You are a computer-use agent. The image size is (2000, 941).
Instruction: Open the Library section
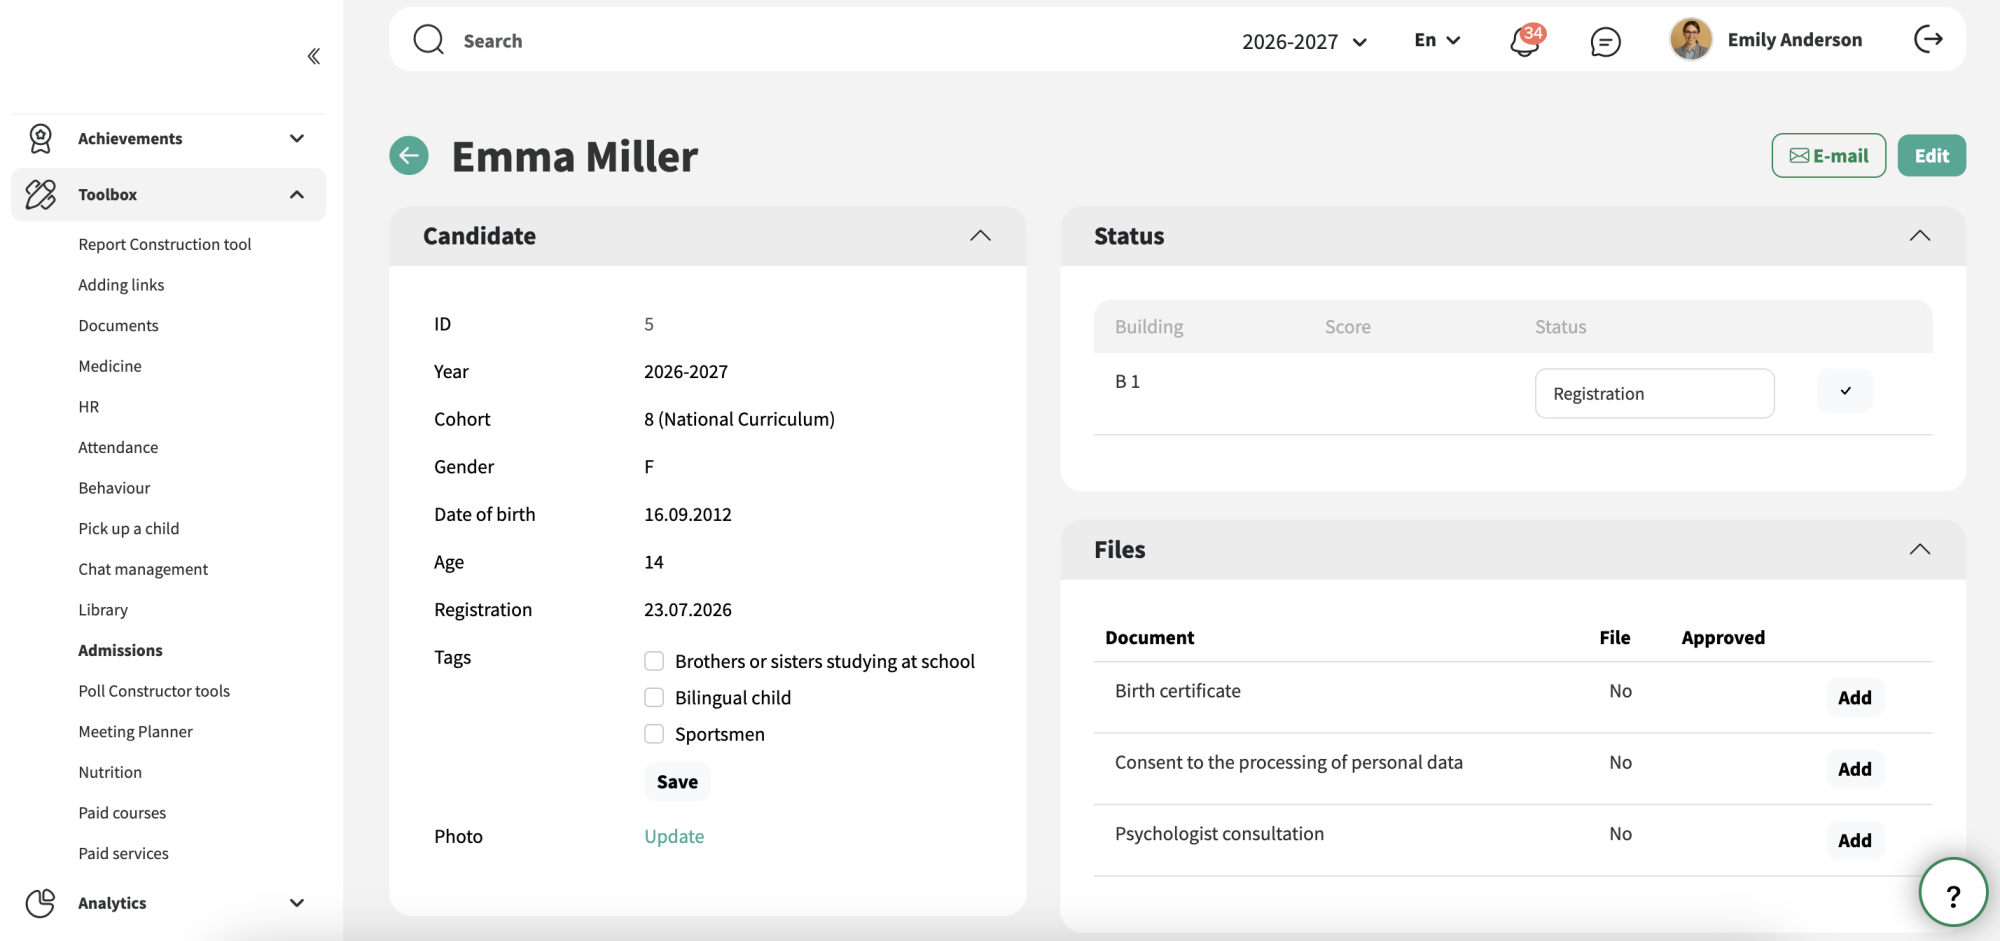click(103, 610)
